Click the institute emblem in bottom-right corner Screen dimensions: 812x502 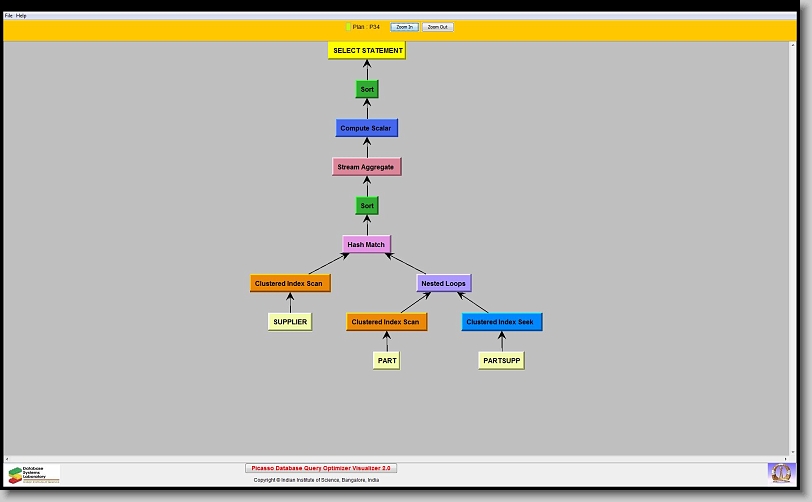780,472
